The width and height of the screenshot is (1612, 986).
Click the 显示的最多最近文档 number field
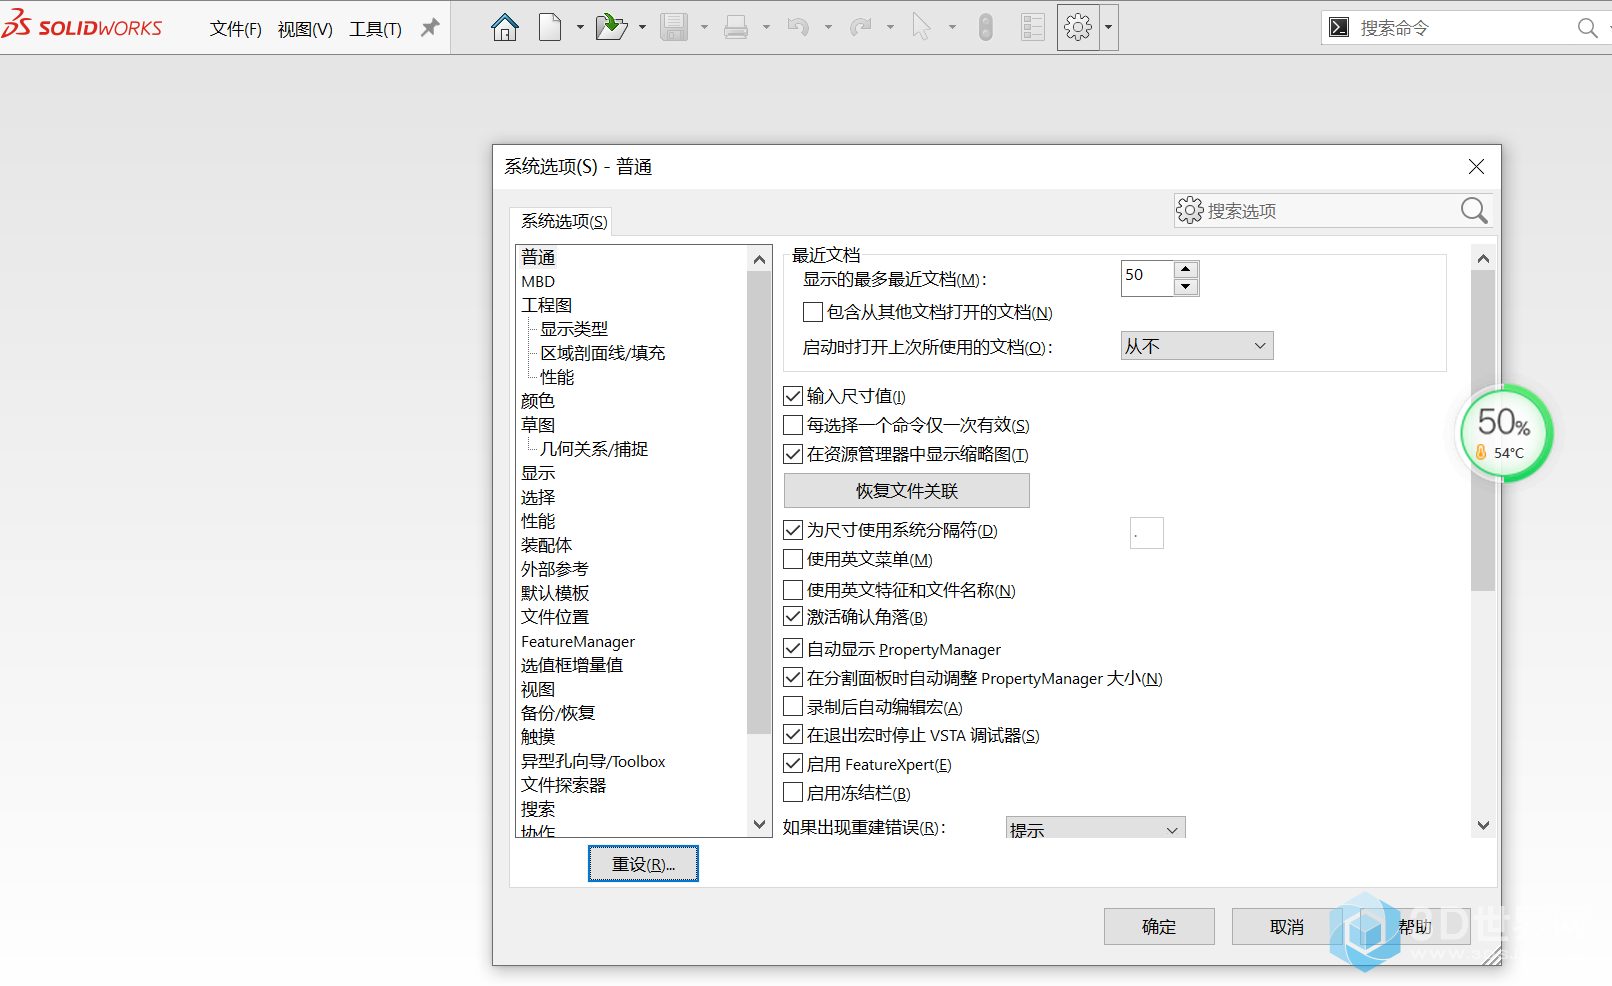click(x=1147, y=278)
